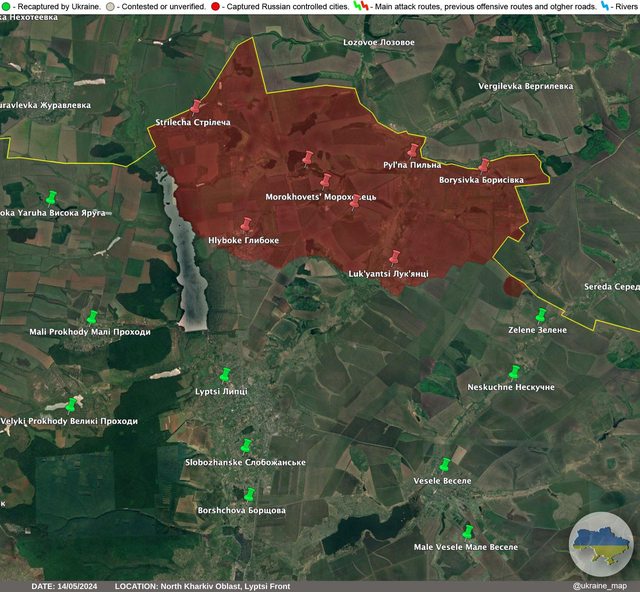Viewport: 640px width, 592px height.
Task: Select the green pin above Neskuchne
Action: (x=514, y=372)
